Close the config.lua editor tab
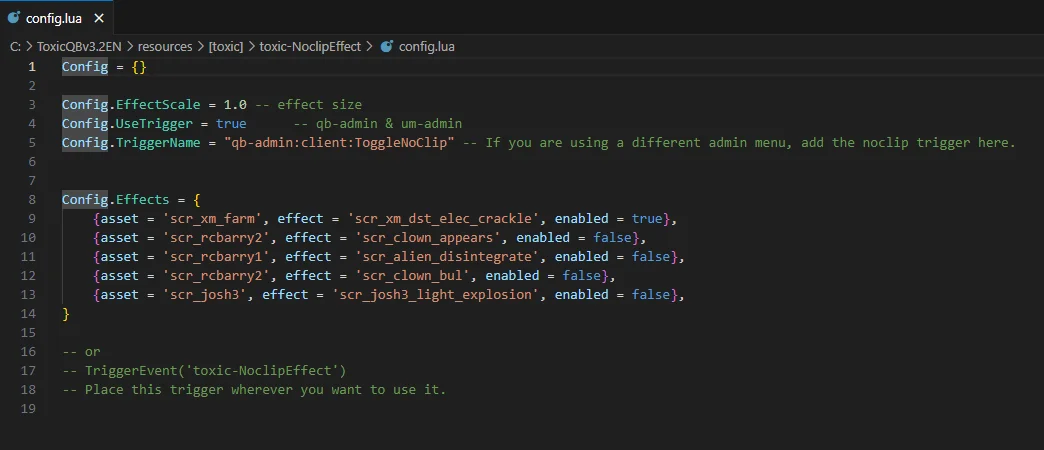The image size is (1044, 450). click(x=98, y=17)
